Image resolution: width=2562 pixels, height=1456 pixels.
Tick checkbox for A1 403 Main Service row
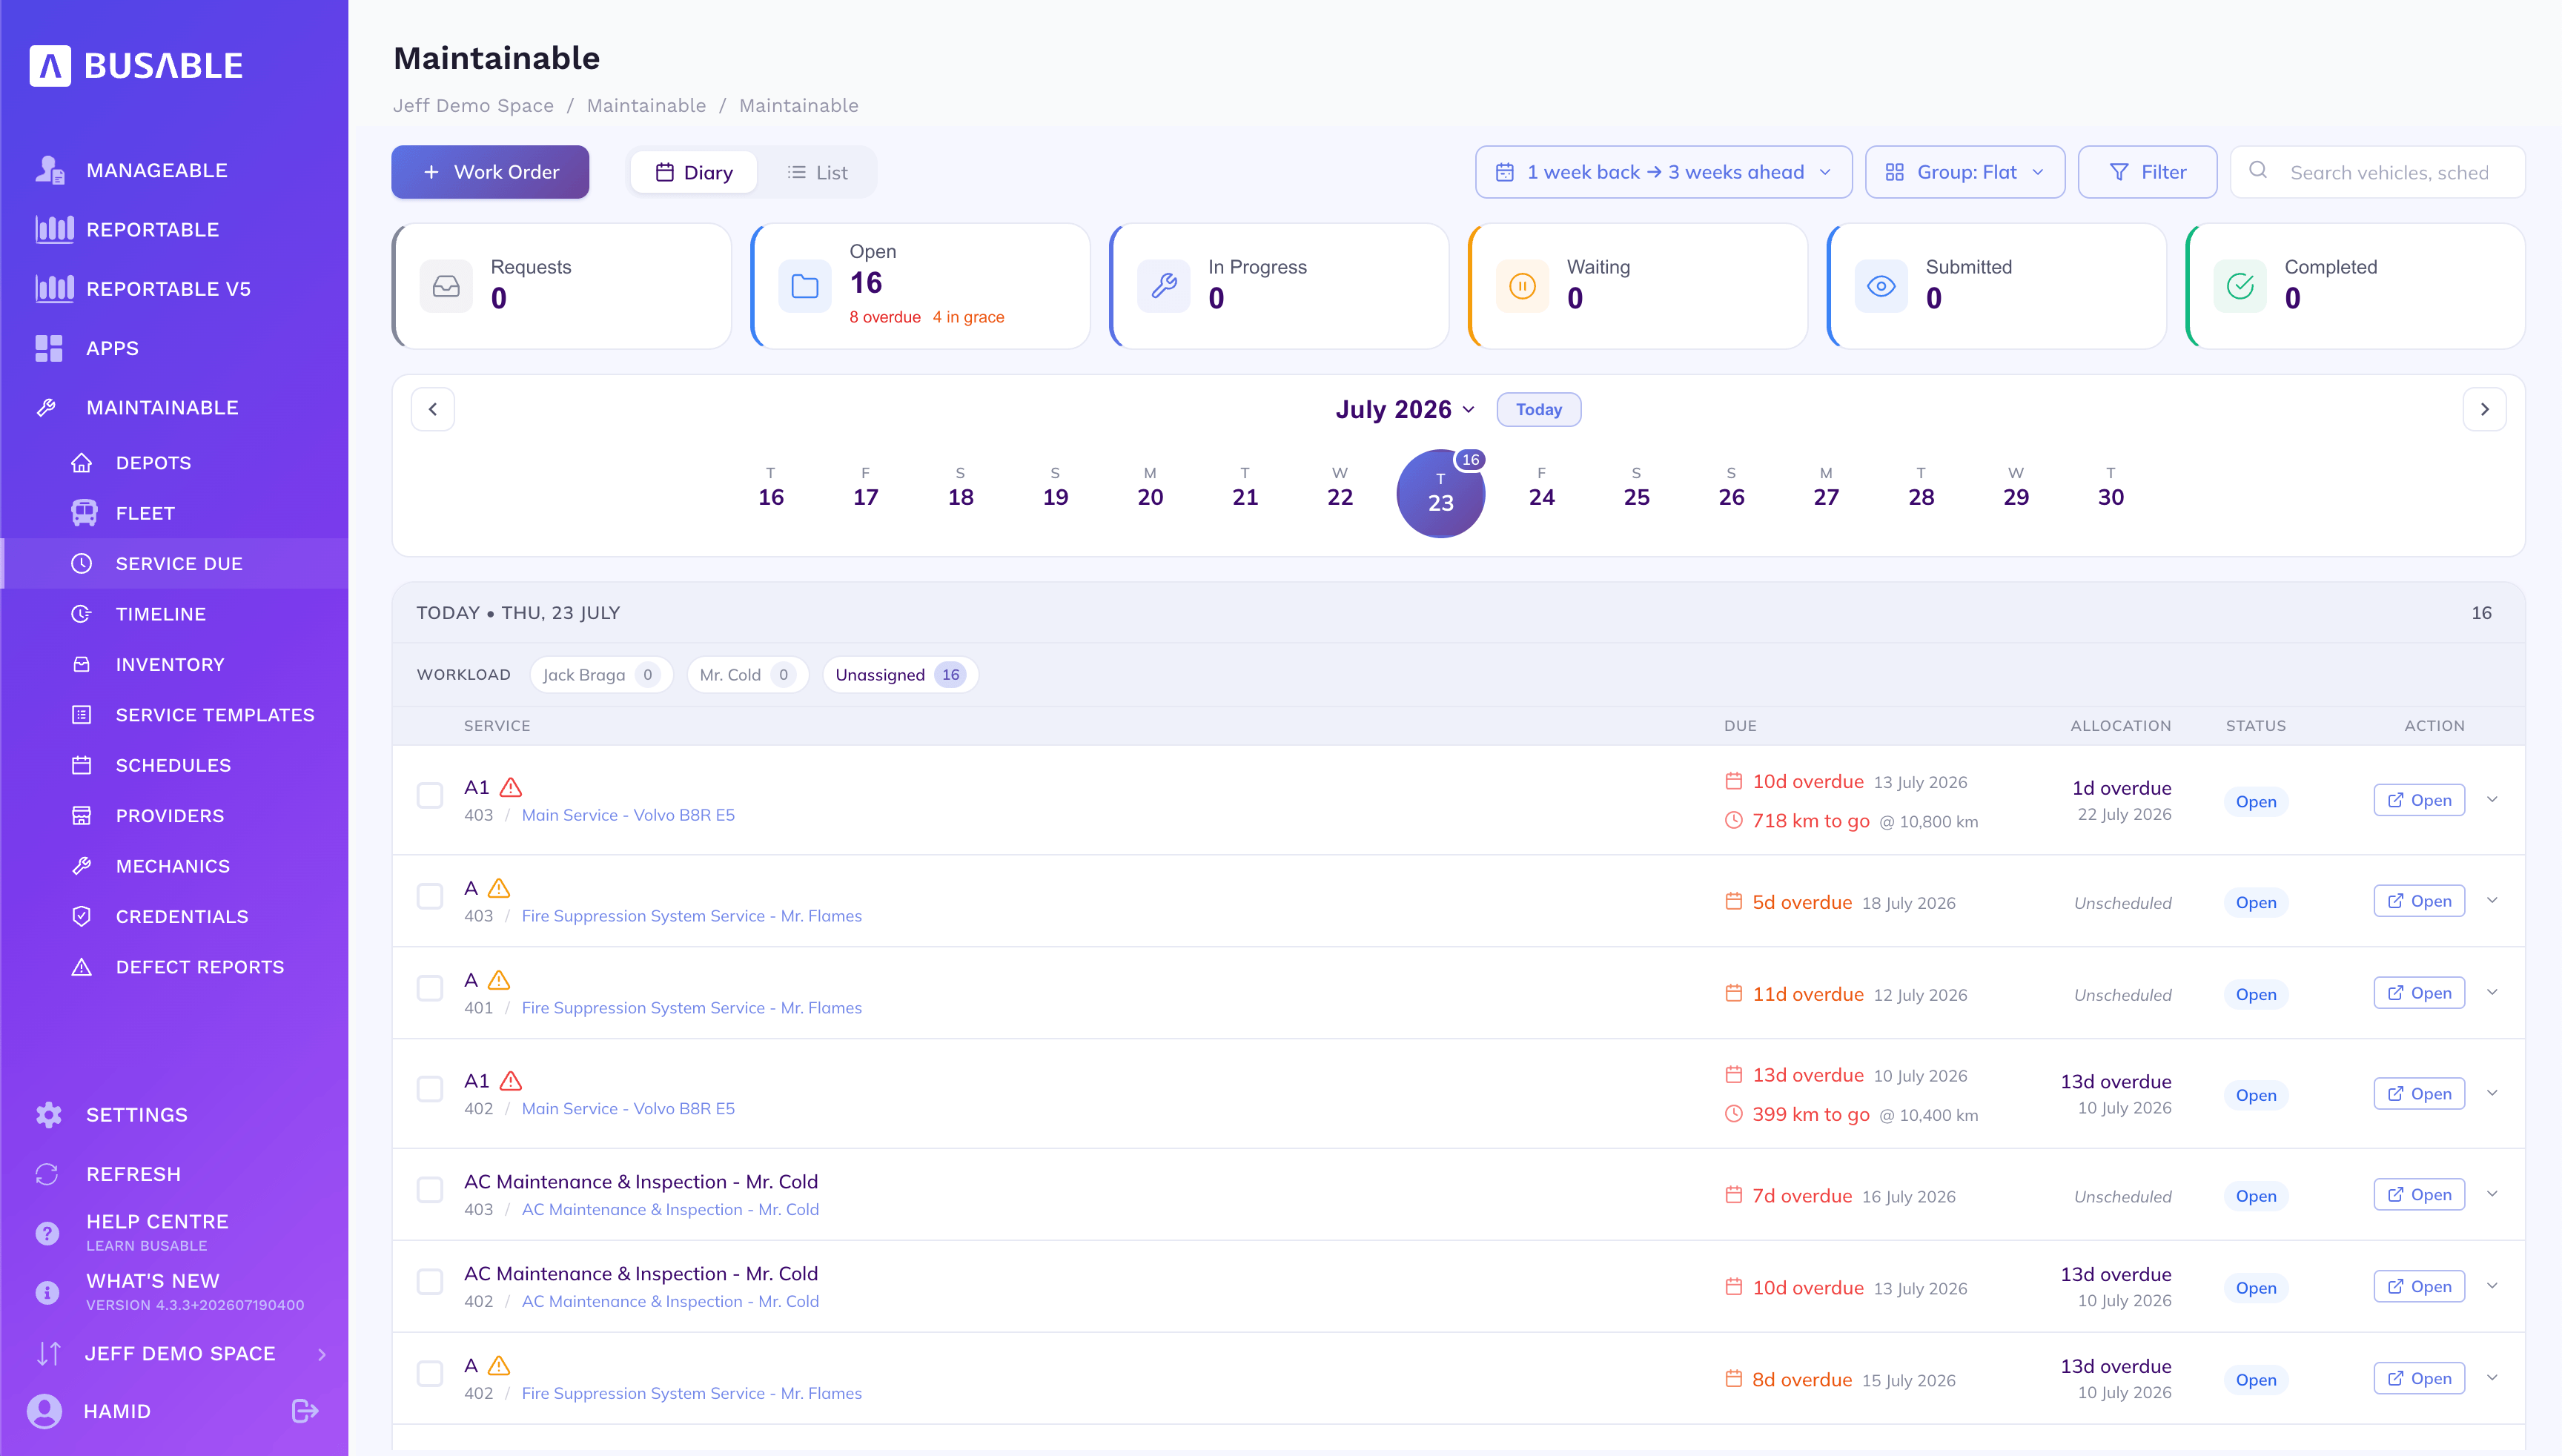click(x=430, y=796)
